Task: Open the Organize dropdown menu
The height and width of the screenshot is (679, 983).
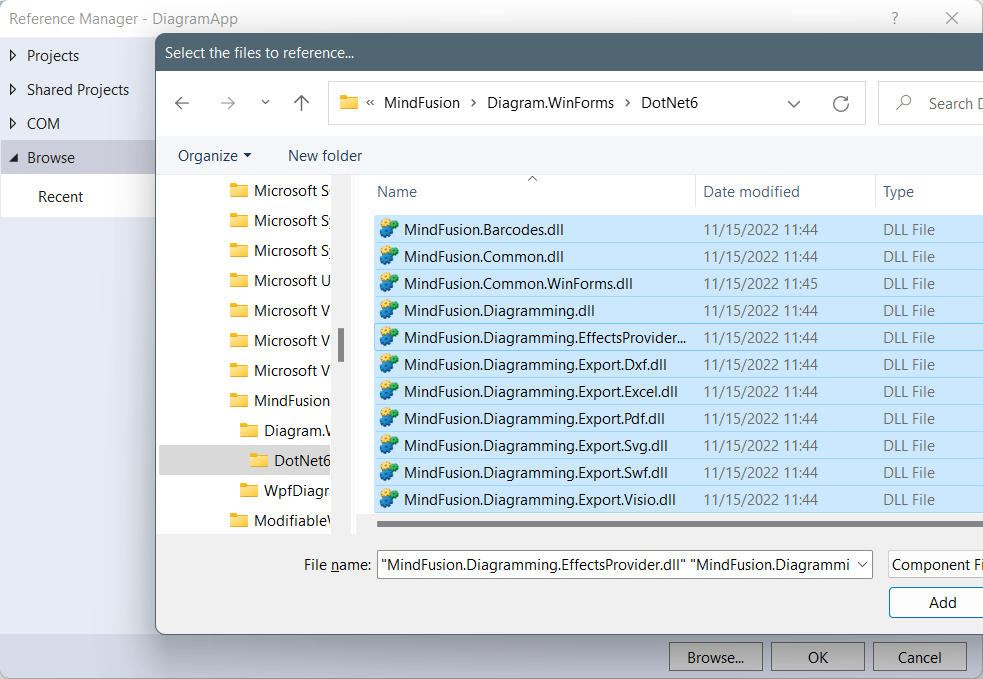Action: point(214,155)
